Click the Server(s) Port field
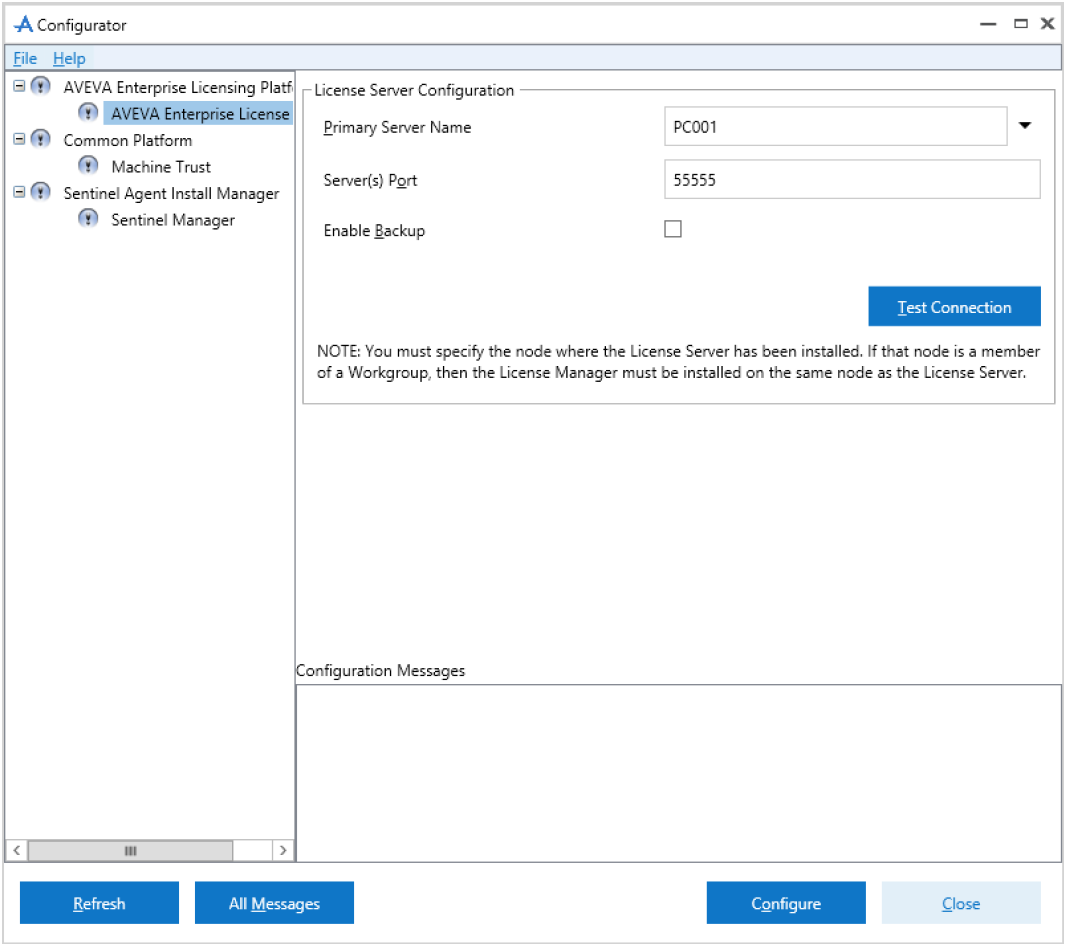 tap(855, 180)
